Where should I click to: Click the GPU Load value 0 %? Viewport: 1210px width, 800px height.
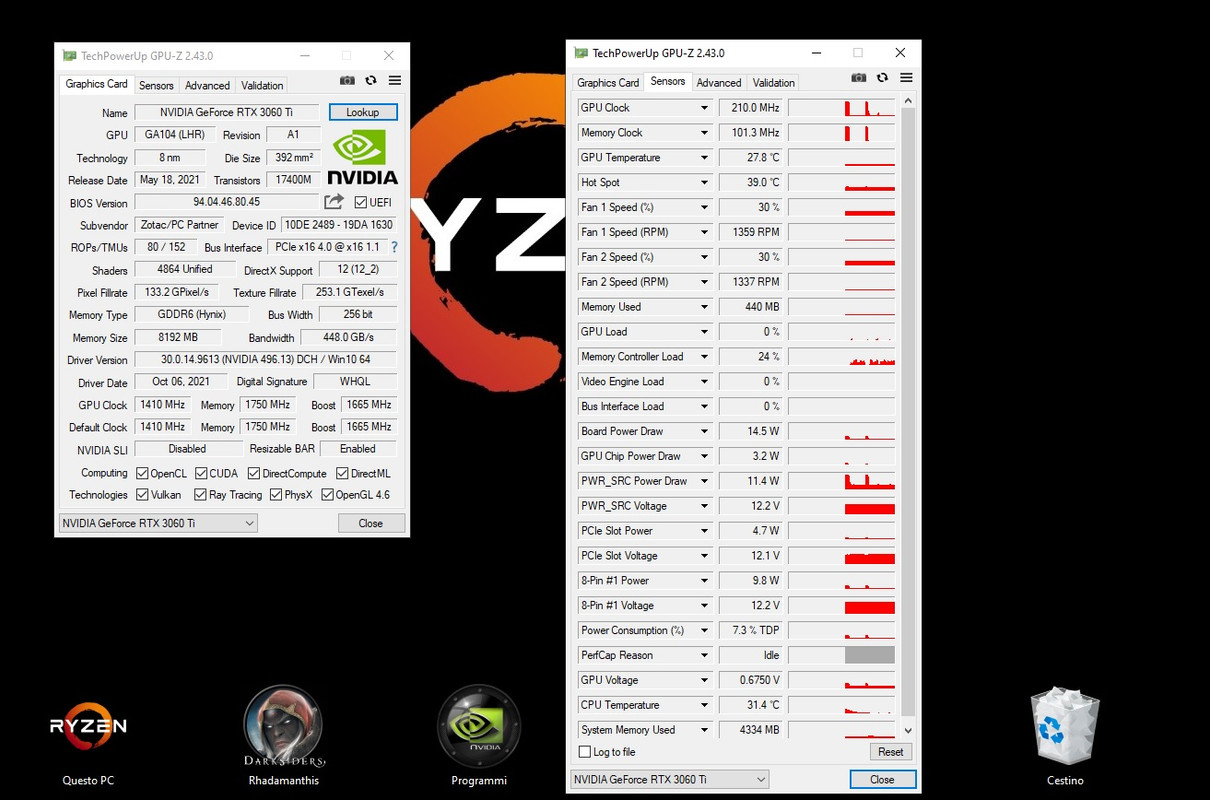(751, 332)
